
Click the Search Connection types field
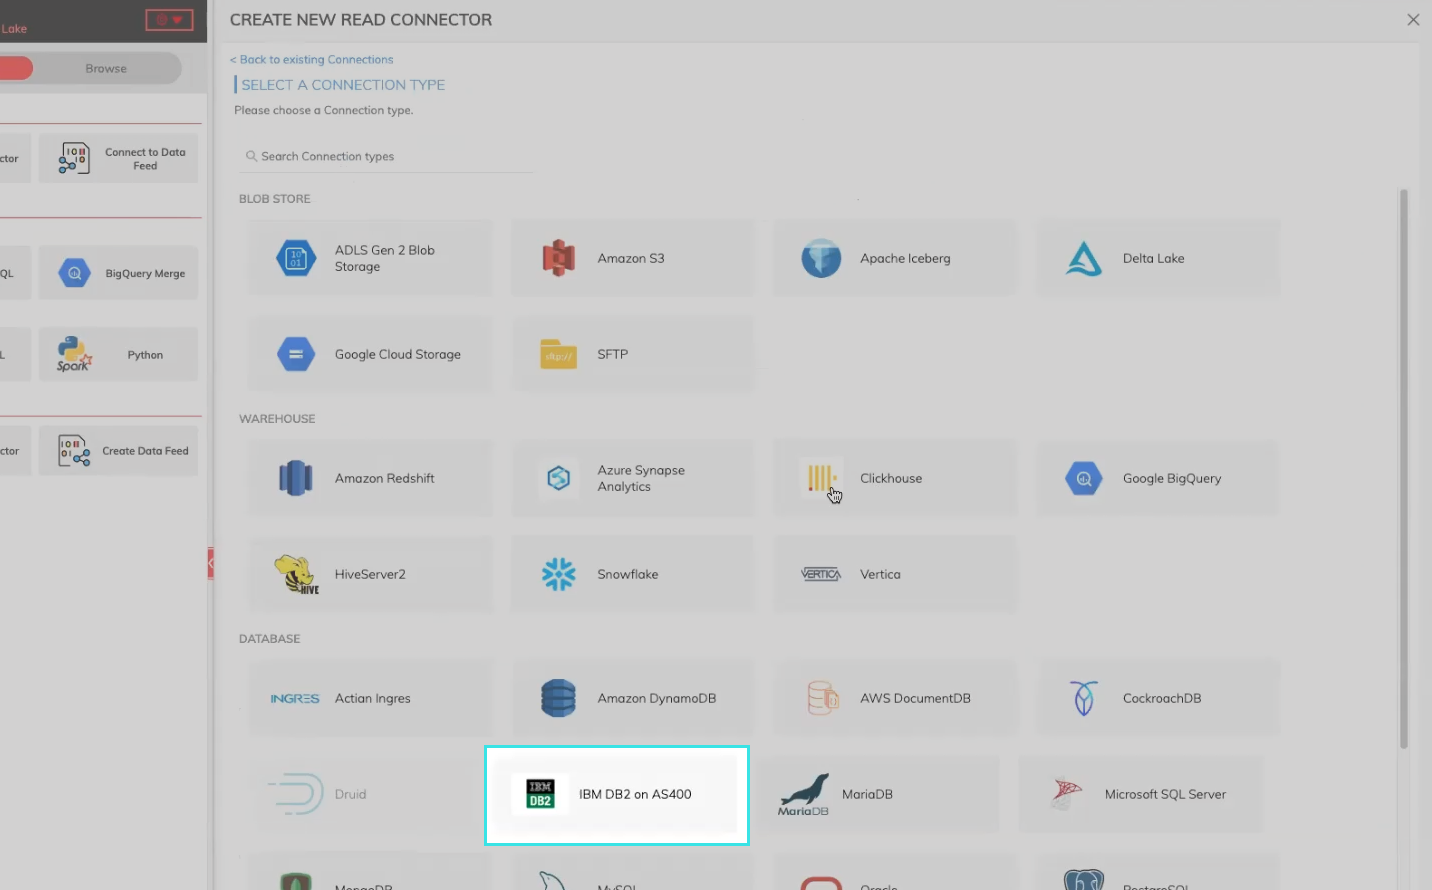pos(386,157)
